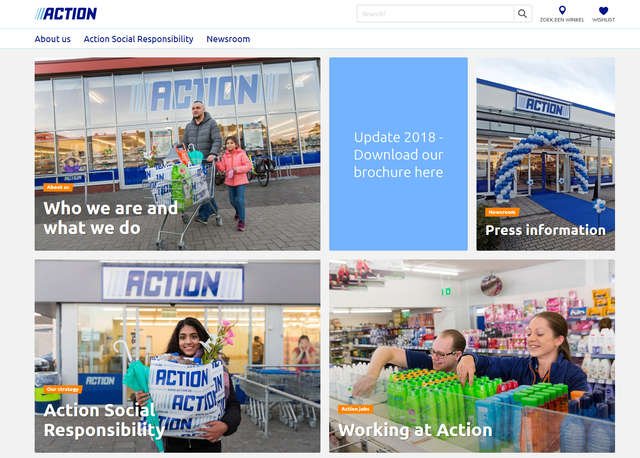The height and width of the screenshot is (458, 640).
Task: Open 'Who we are and what we do' tile
Action: point(178,154)
